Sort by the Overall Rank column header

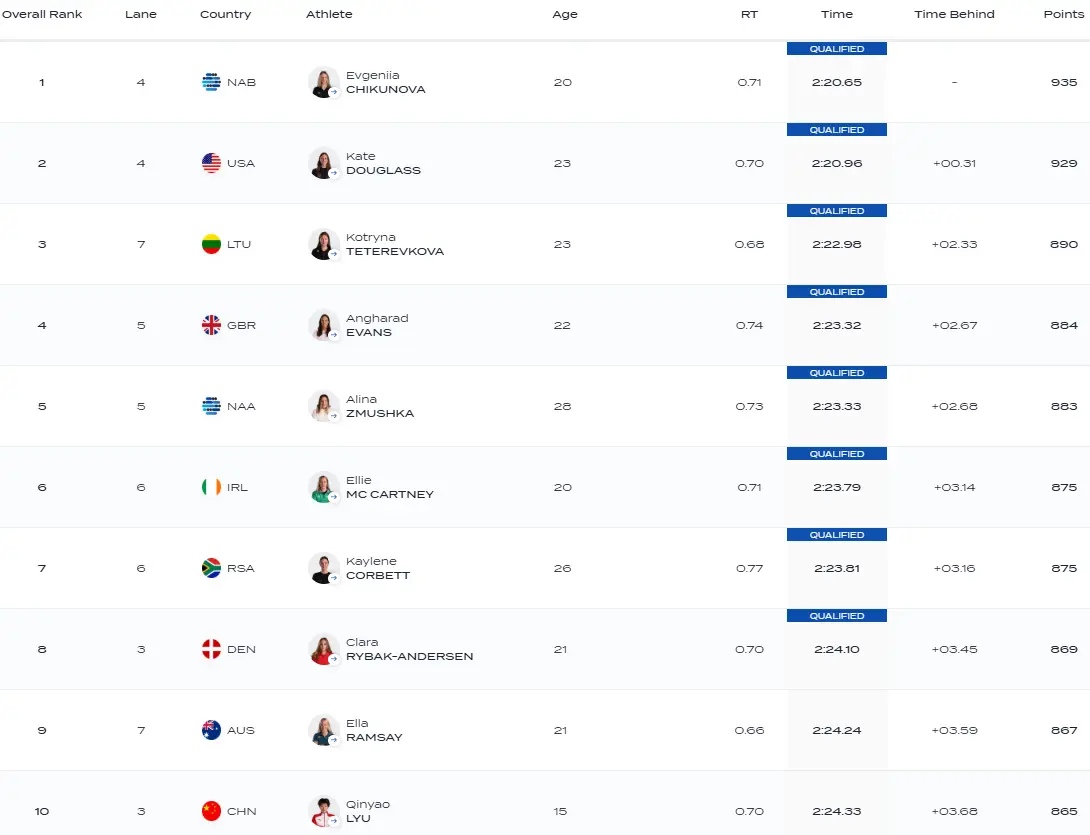tap(42, 14)
